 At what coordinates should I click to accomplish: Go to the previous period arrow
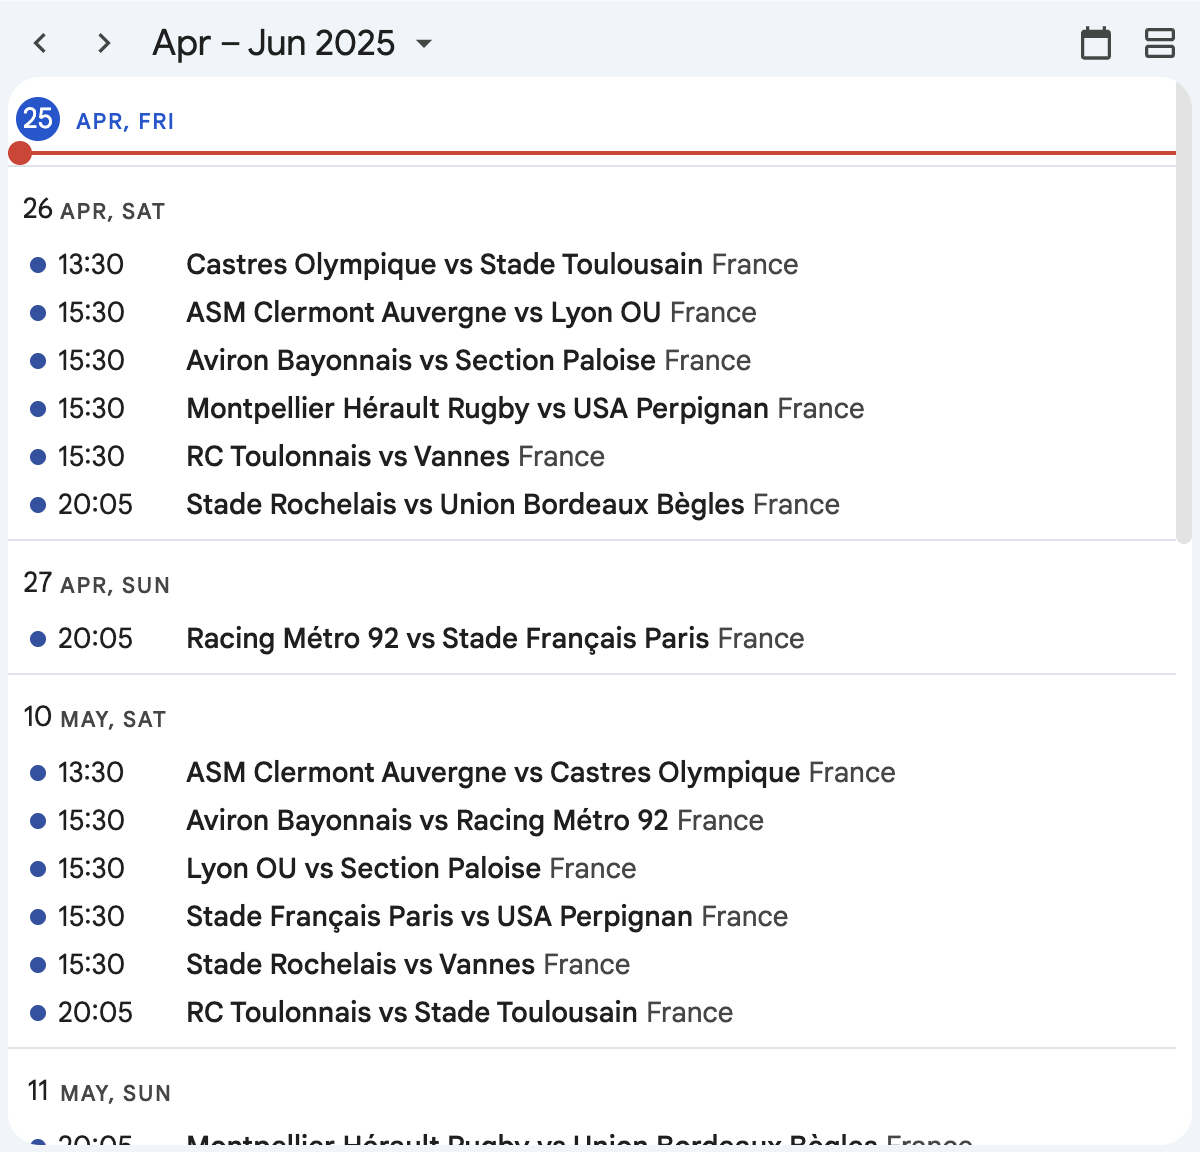(40, 43)
